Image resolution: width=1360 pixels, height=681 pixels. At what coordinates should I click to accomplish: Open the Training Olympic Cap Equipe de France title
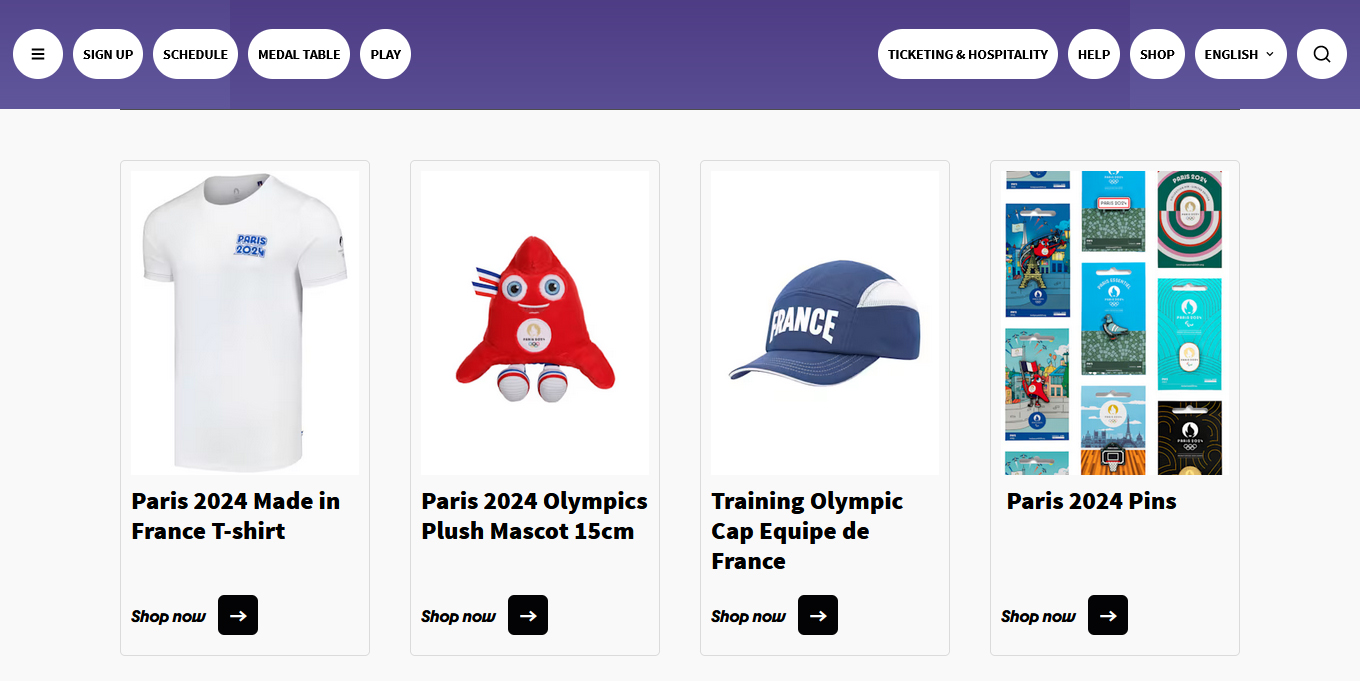pos(807,531)
